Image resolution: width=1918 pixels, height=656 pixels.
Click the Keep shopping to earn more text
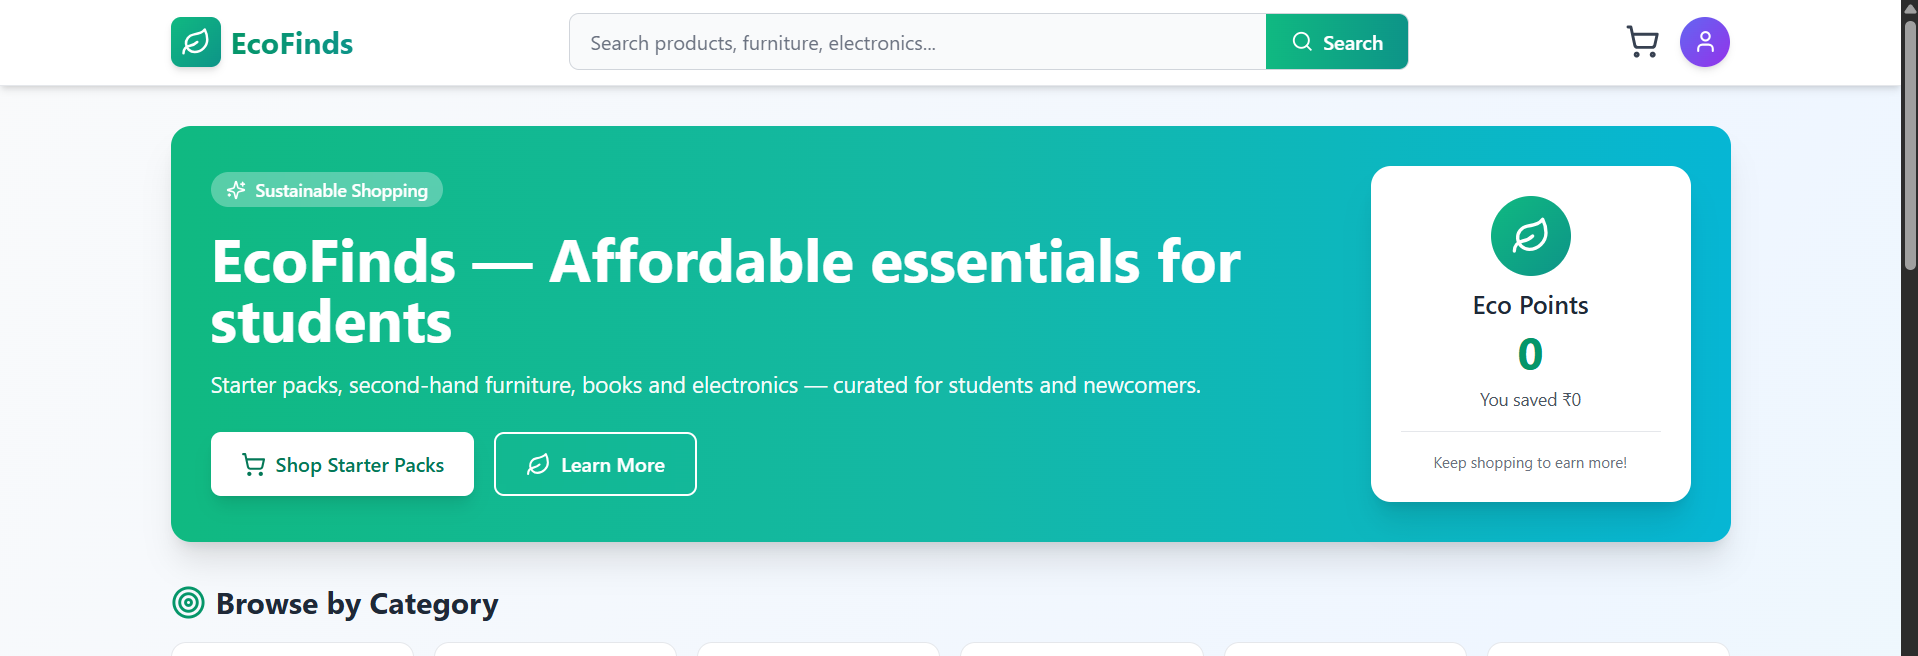pyautogui.click(x=1530, y=462)
